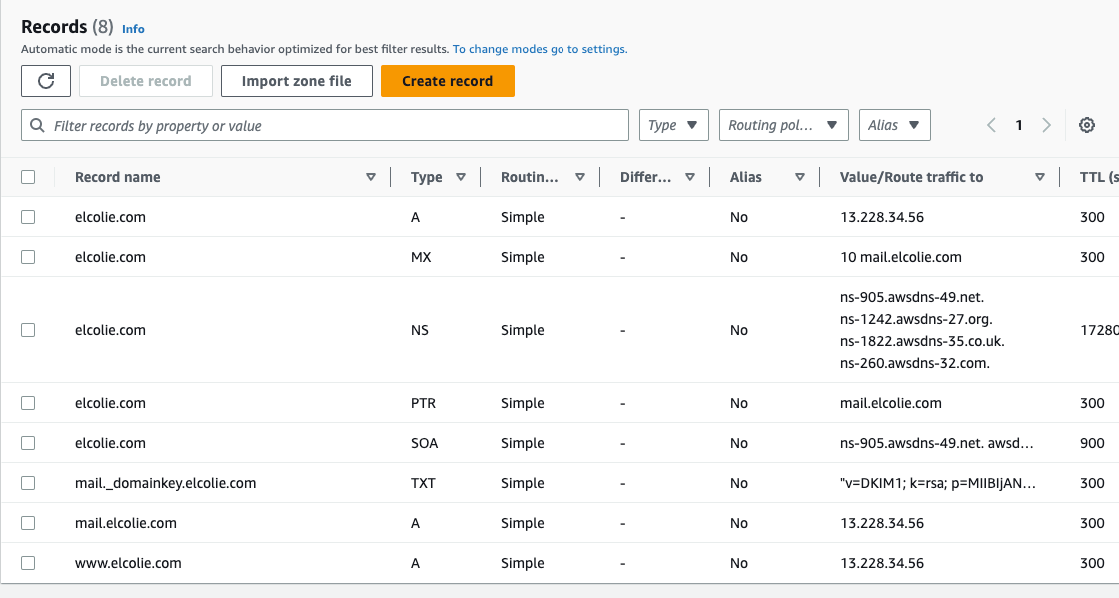
Task: Click the filter records search field
Action: coord(325,126)
